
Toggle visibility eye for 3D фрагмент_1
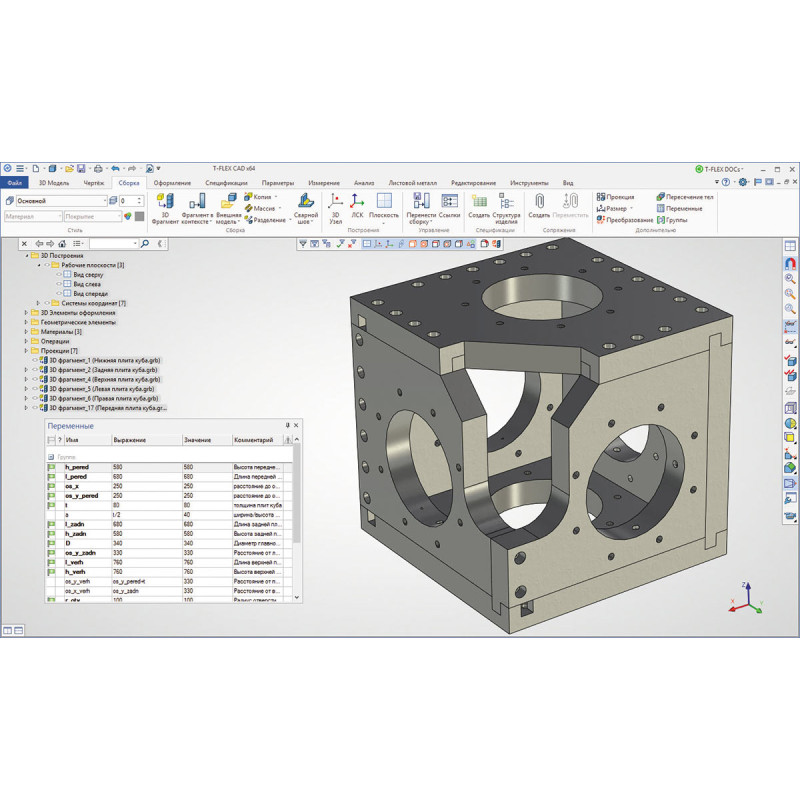[x=35, y=359]
